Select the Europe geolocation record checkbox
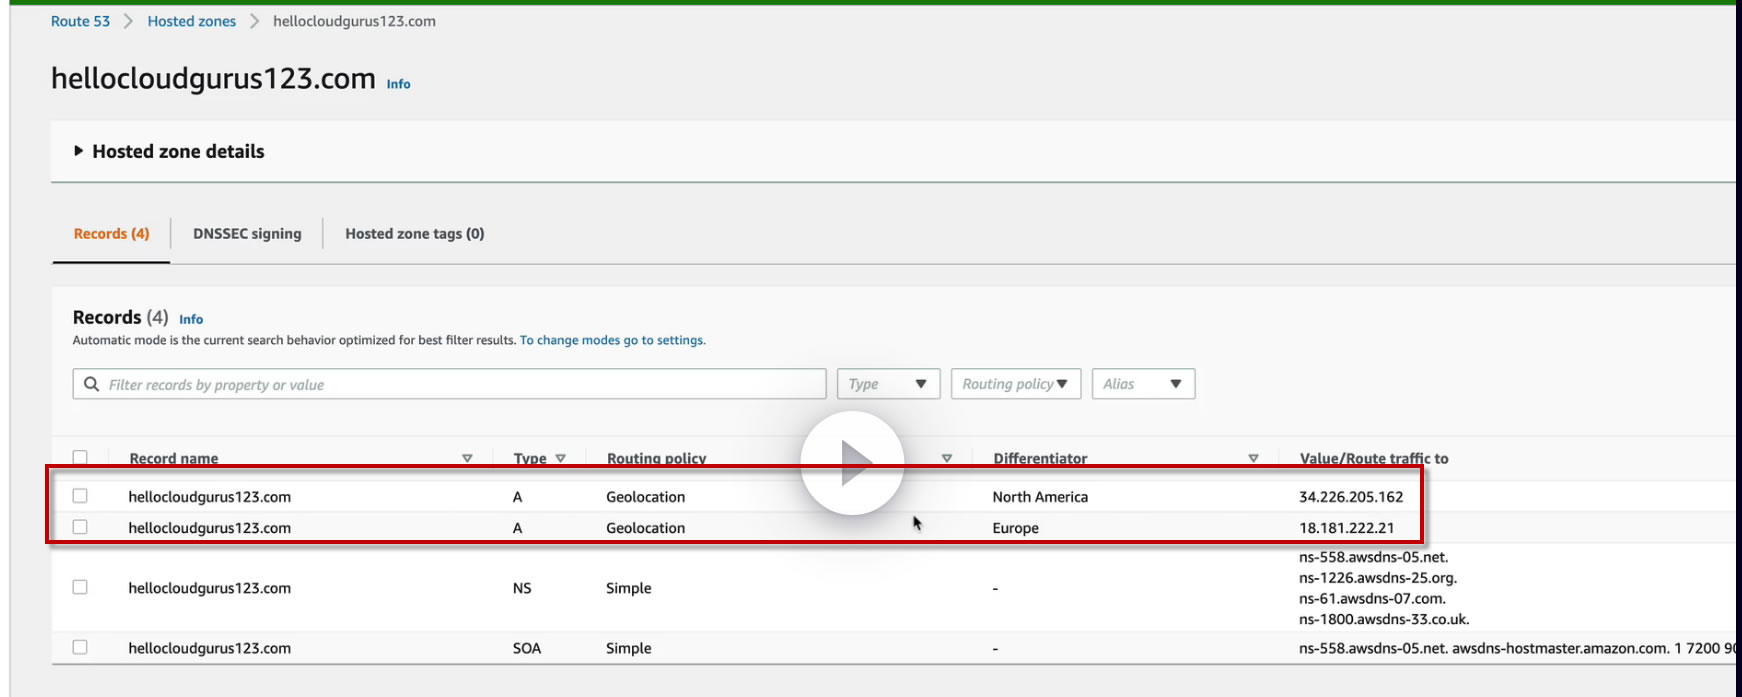Viewport: 1742px width, 697px height. point(80,527)
